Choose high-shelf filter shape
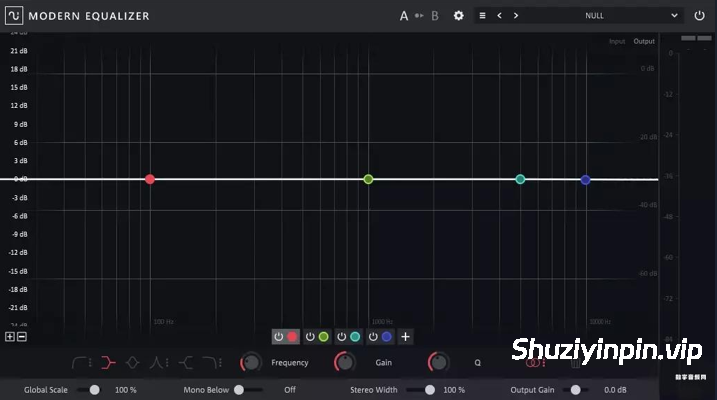The width and height of the screenshot is (717, 400). click(186, 363)
